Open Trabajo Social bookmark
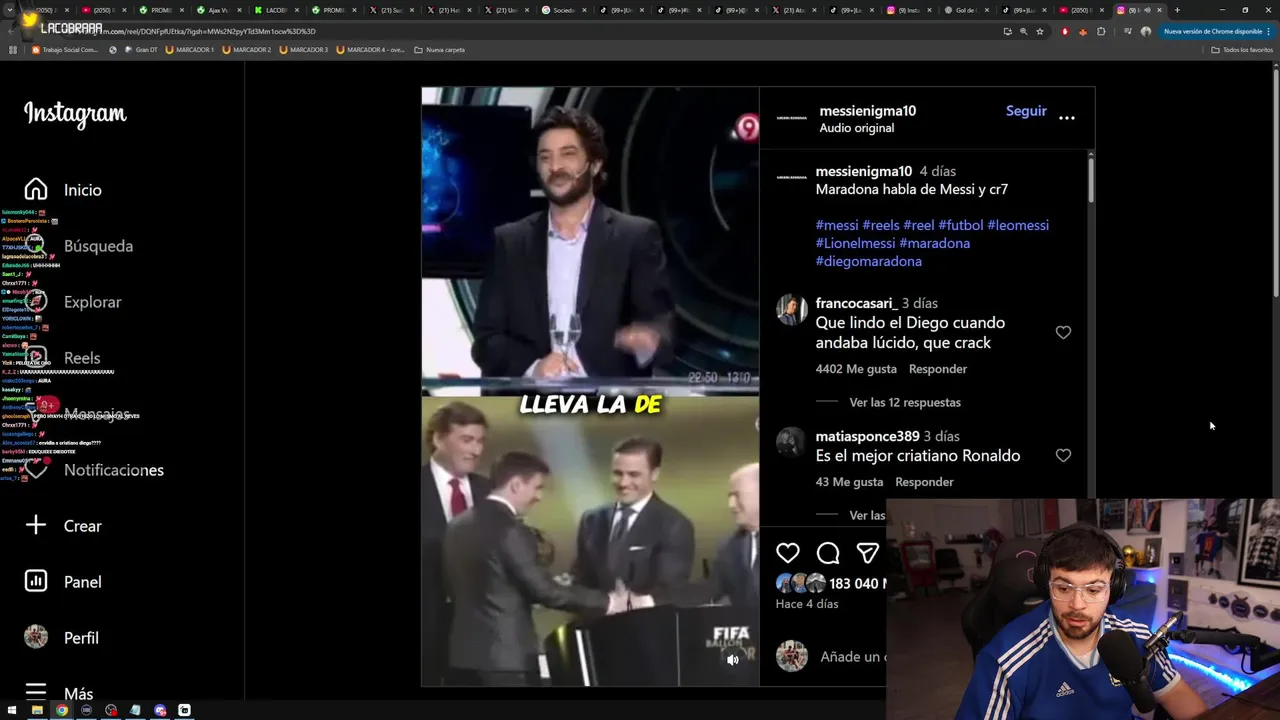Image resolution: width=1280 pixels, height=720 pixels. (65, 49)
